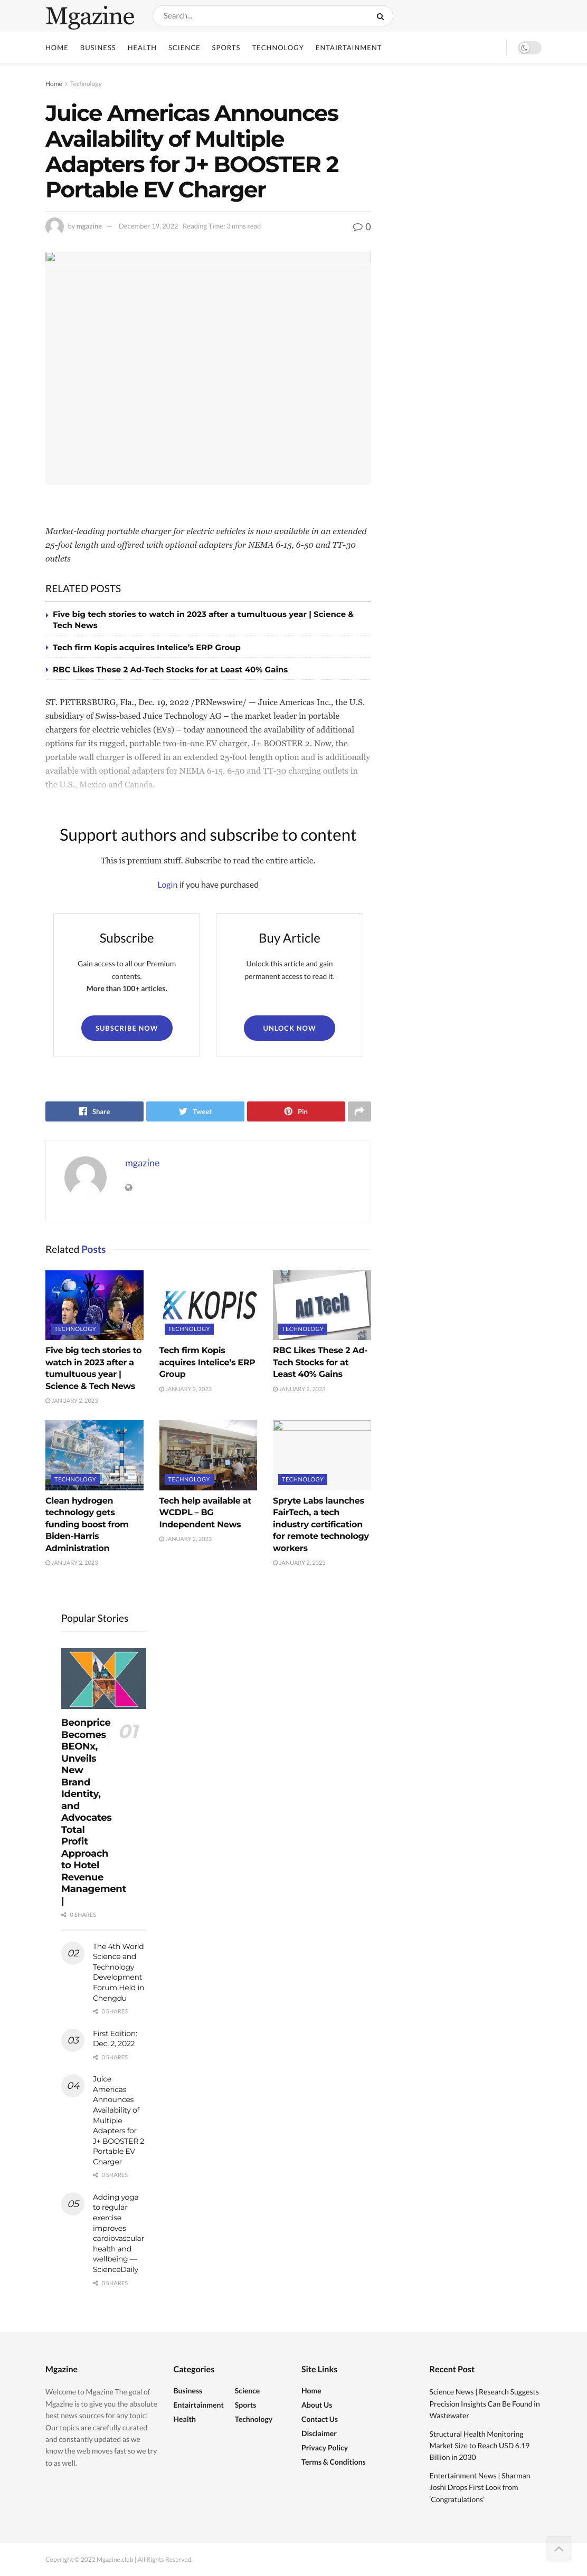Open recent post 'Entertainment News | Sharman Joshi'

click(480, 2487)
